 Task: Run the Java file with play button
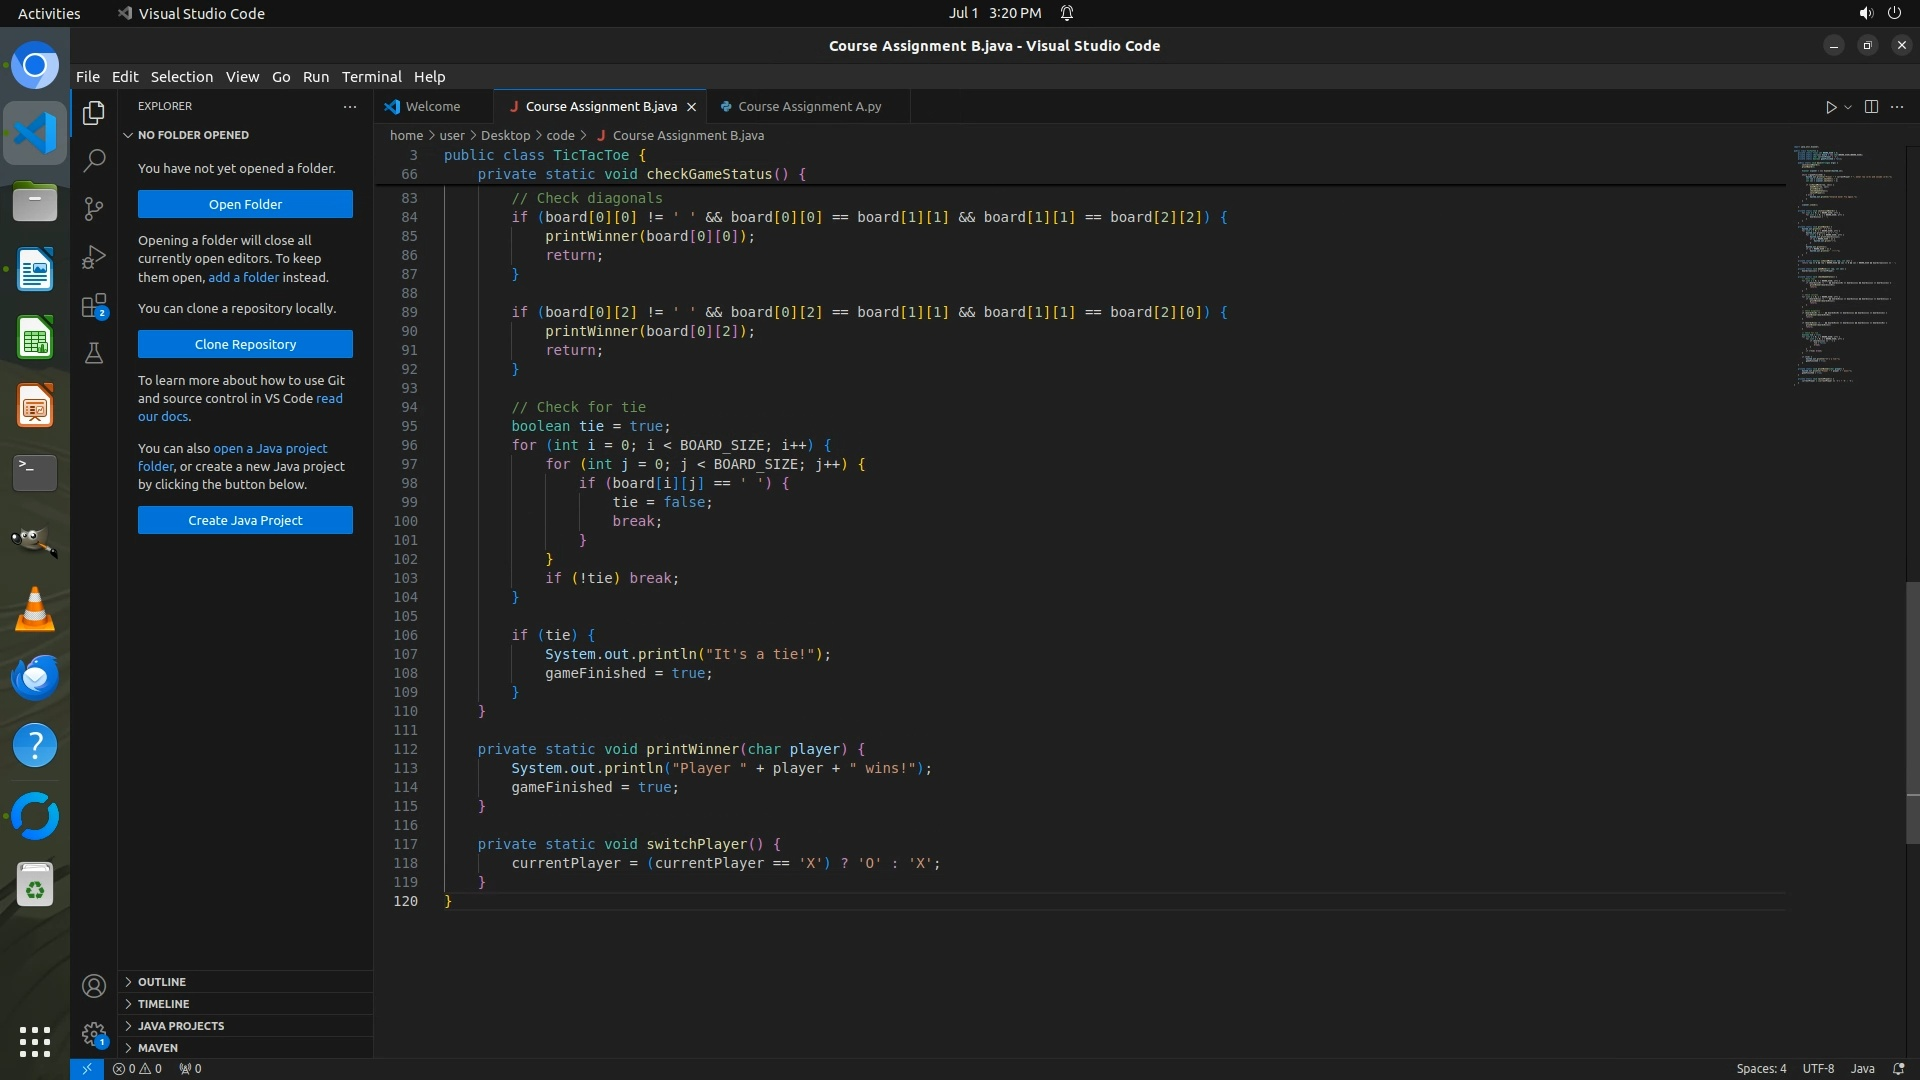[x=1830, y=107]
